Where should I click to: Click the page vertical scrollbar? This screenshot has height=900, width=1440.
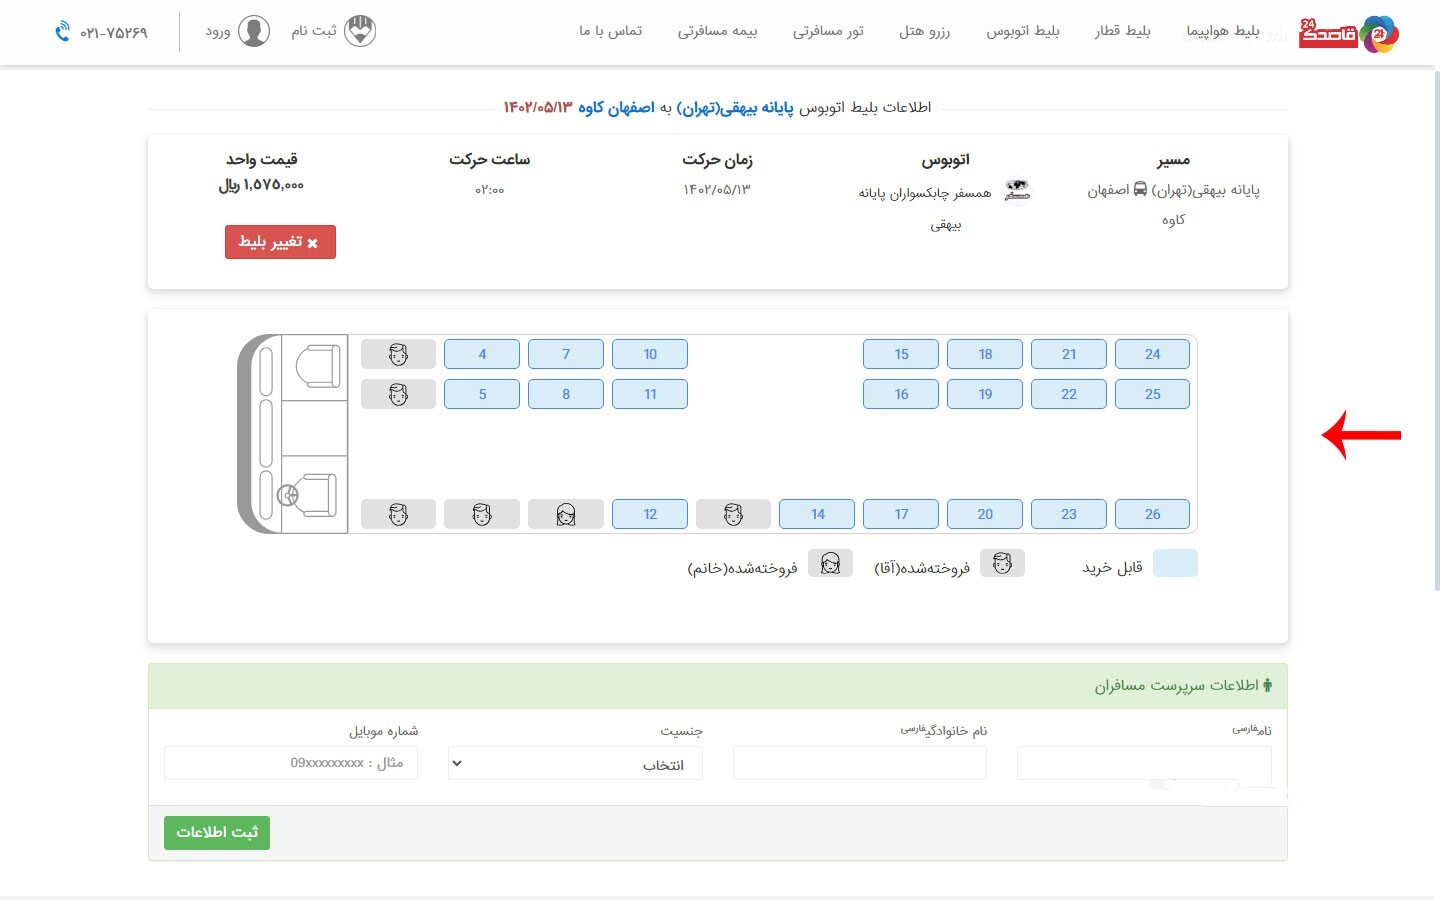pyautogui.click(x=1436, y=330)
